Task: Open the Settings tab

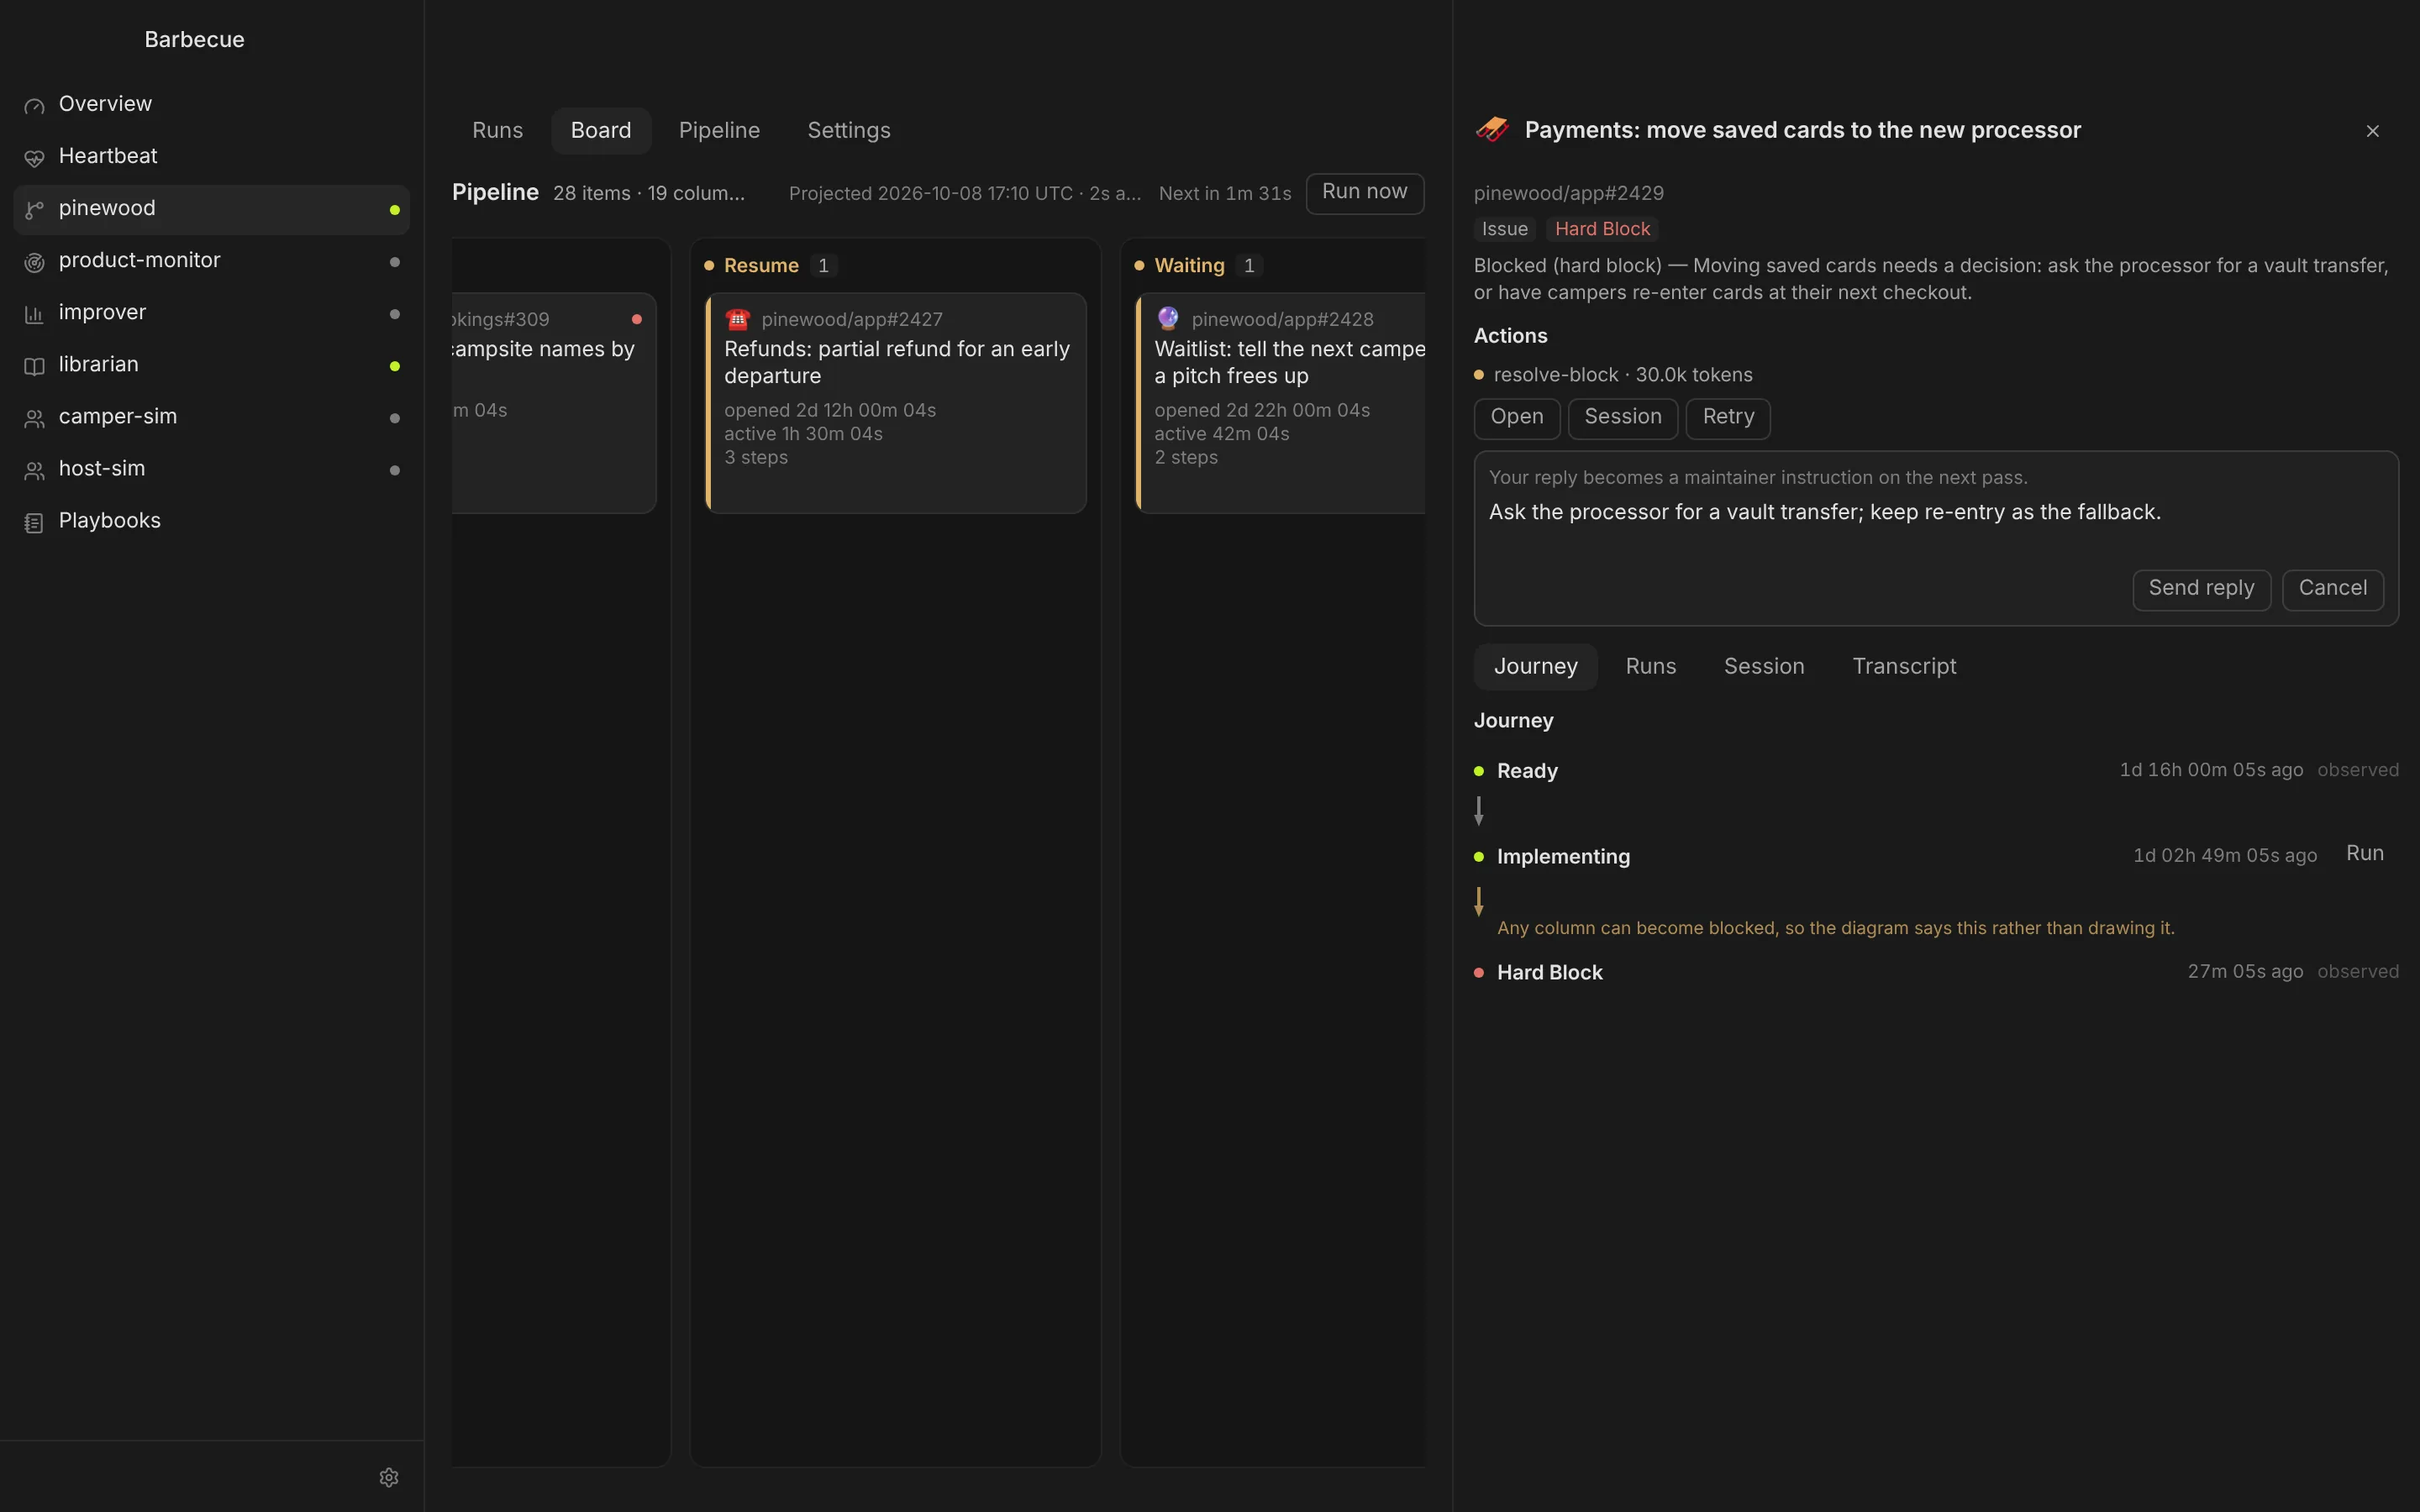Action: tap(848, 131)
